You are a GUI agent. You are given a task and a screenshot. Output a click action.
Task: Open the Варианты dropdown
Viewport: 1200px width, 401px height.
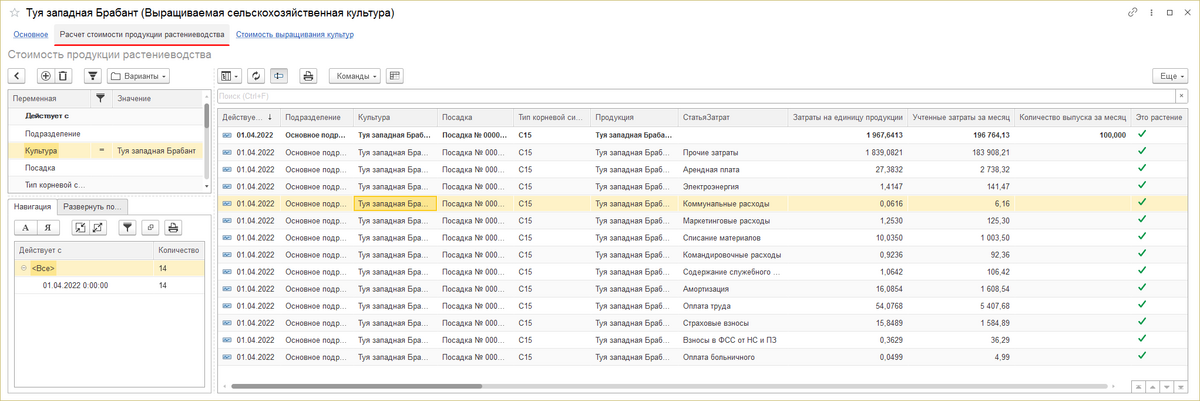(x=138, y=76)
